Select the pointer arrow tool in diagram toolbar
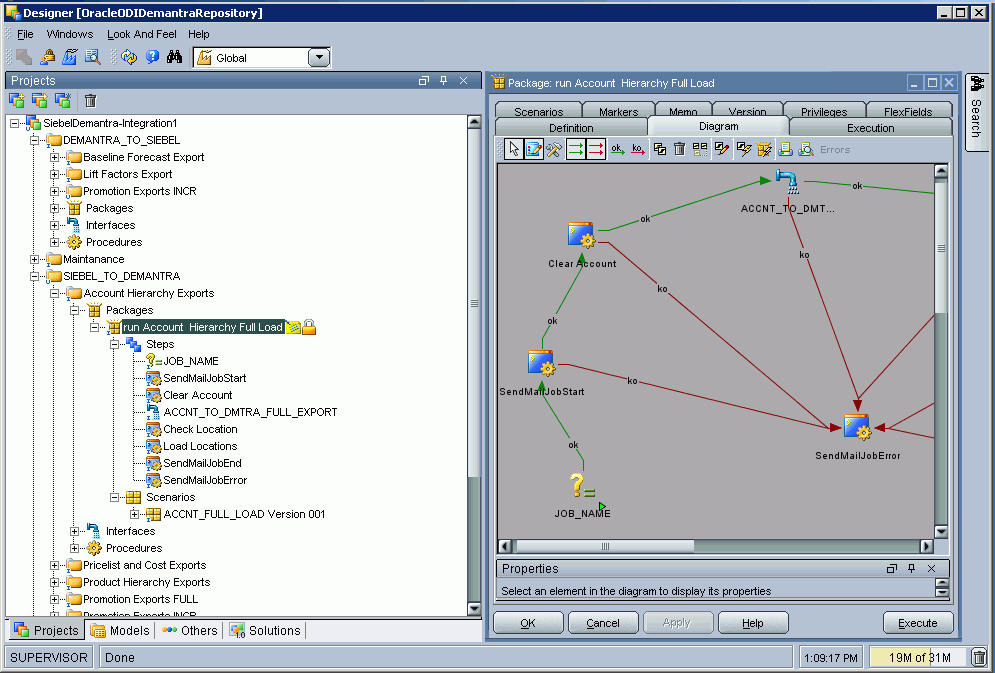Viewport: 995px width, 673px height. point(513,150)
